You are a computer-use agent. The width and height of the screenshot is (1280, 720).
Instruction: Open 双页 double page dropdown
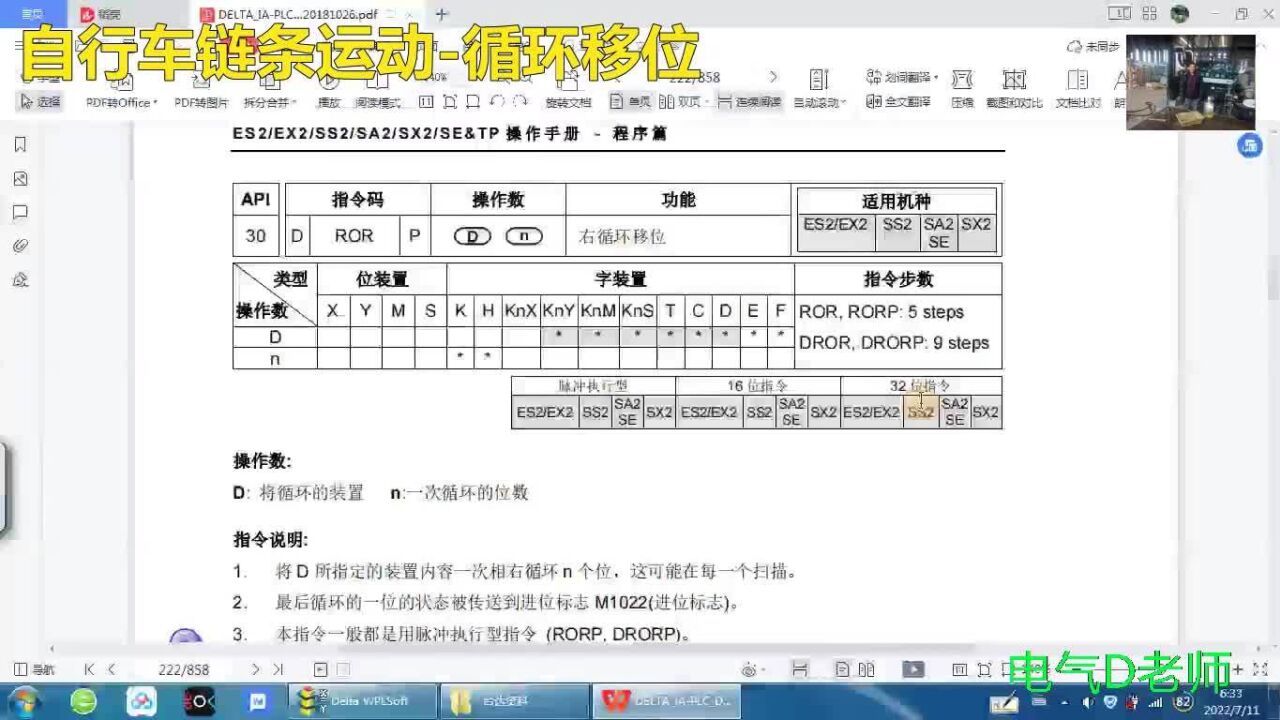click(x=683, y=102)
